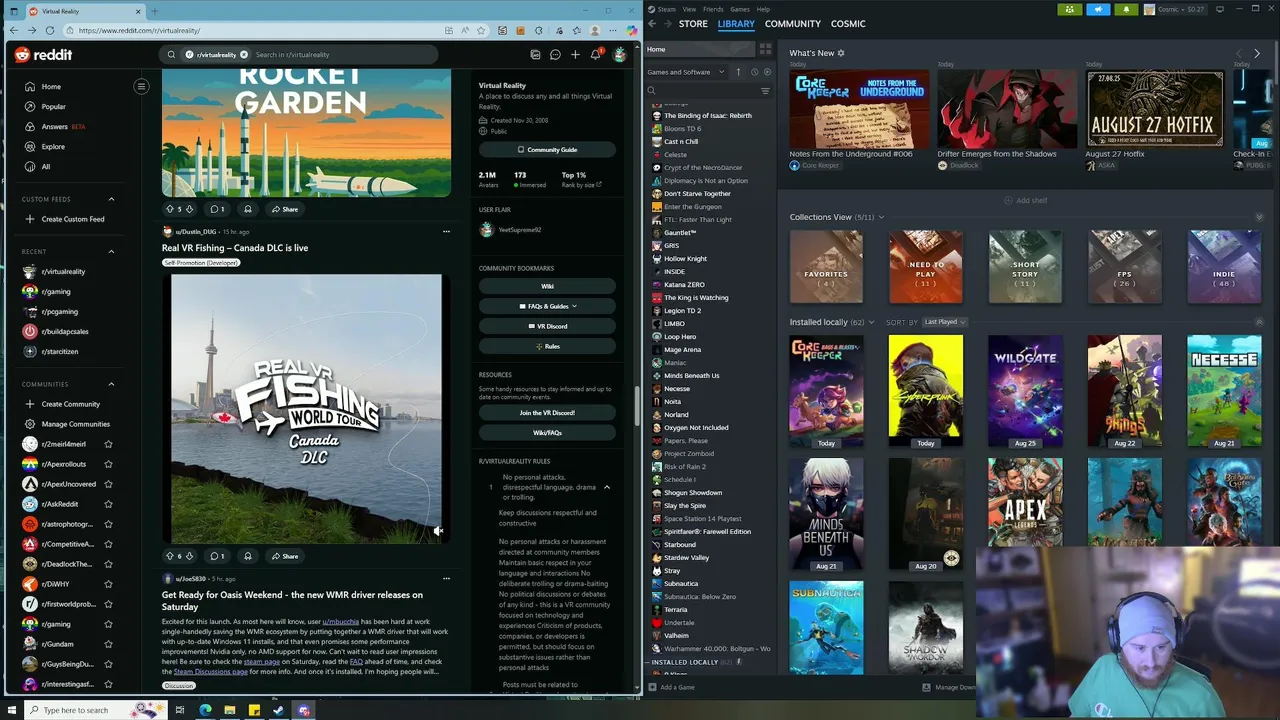1280x720 pixels.
Task: Refresh the browser page
Action: pos(50,30)
